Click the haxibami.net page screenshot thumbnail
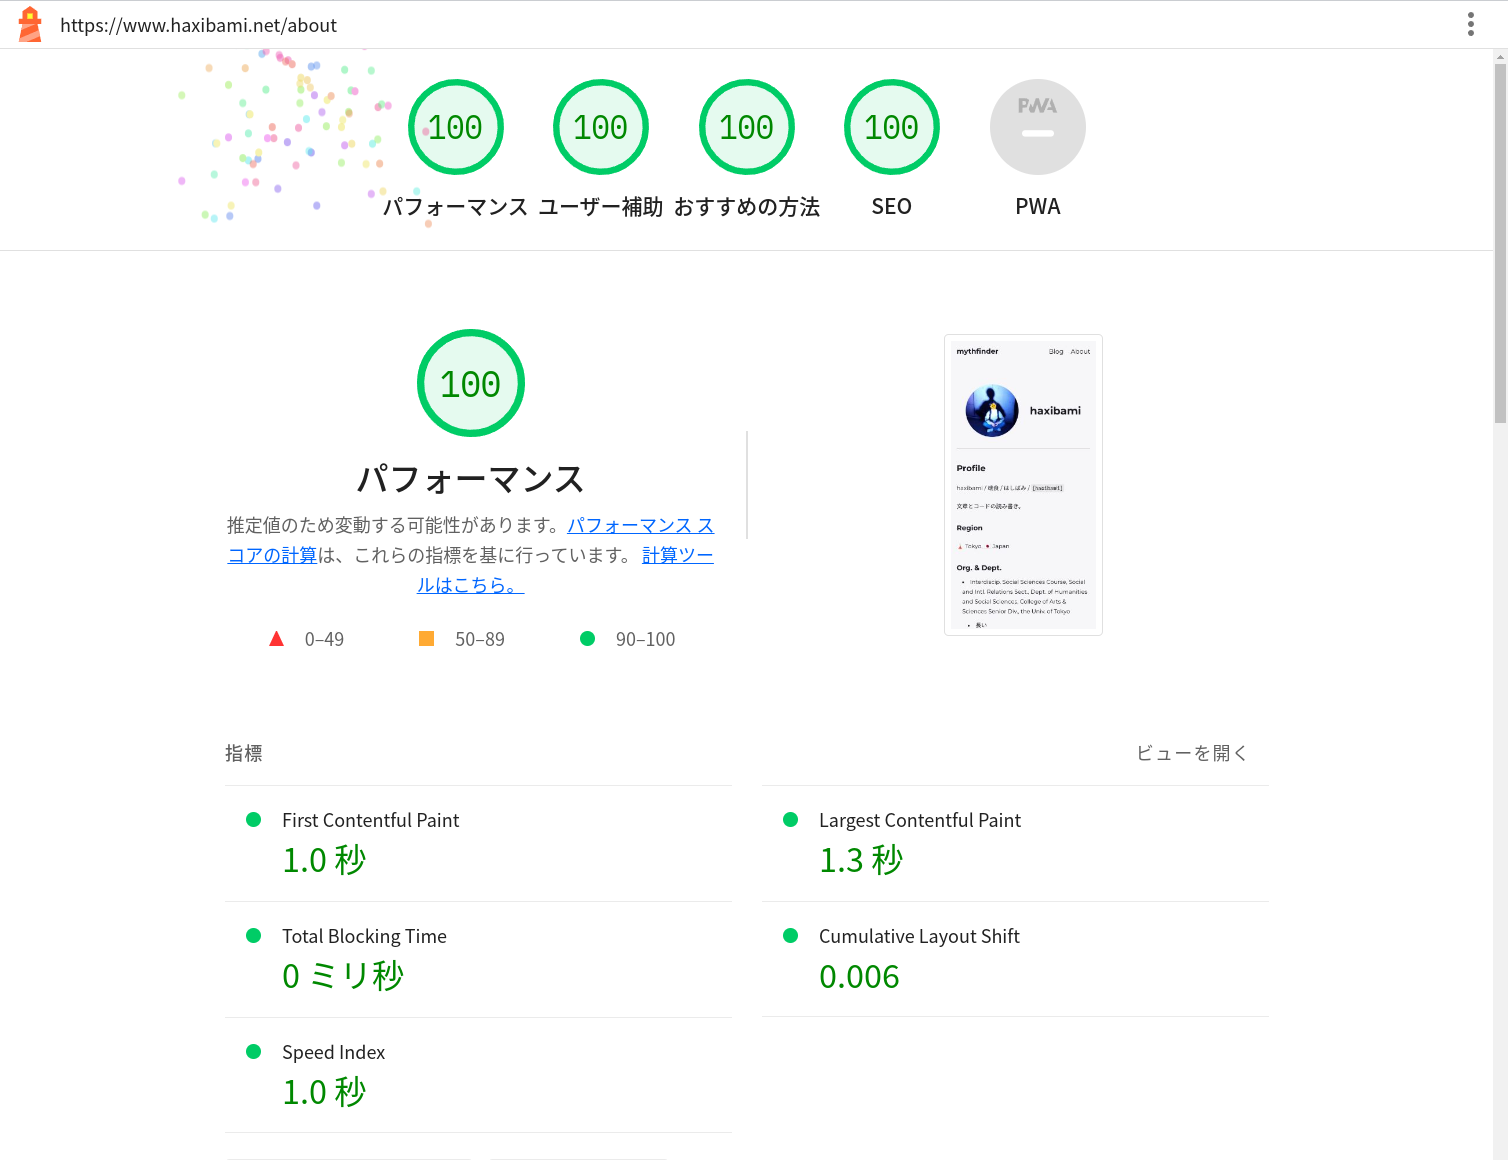The width and height of the screenshot is (1508, 1160). (1023, 484)
